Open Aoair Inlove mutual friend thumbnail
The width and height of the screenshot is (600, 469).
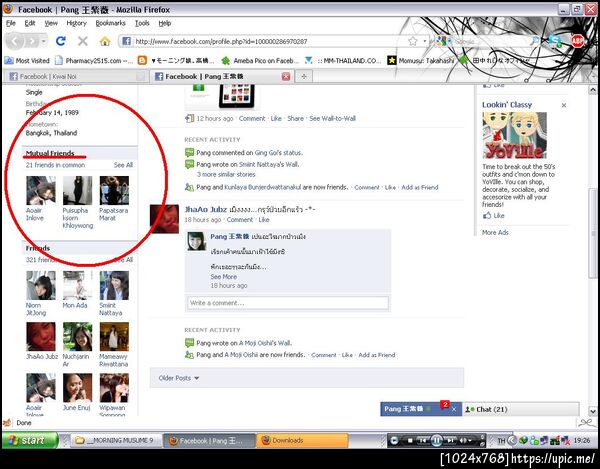(41, 191)
